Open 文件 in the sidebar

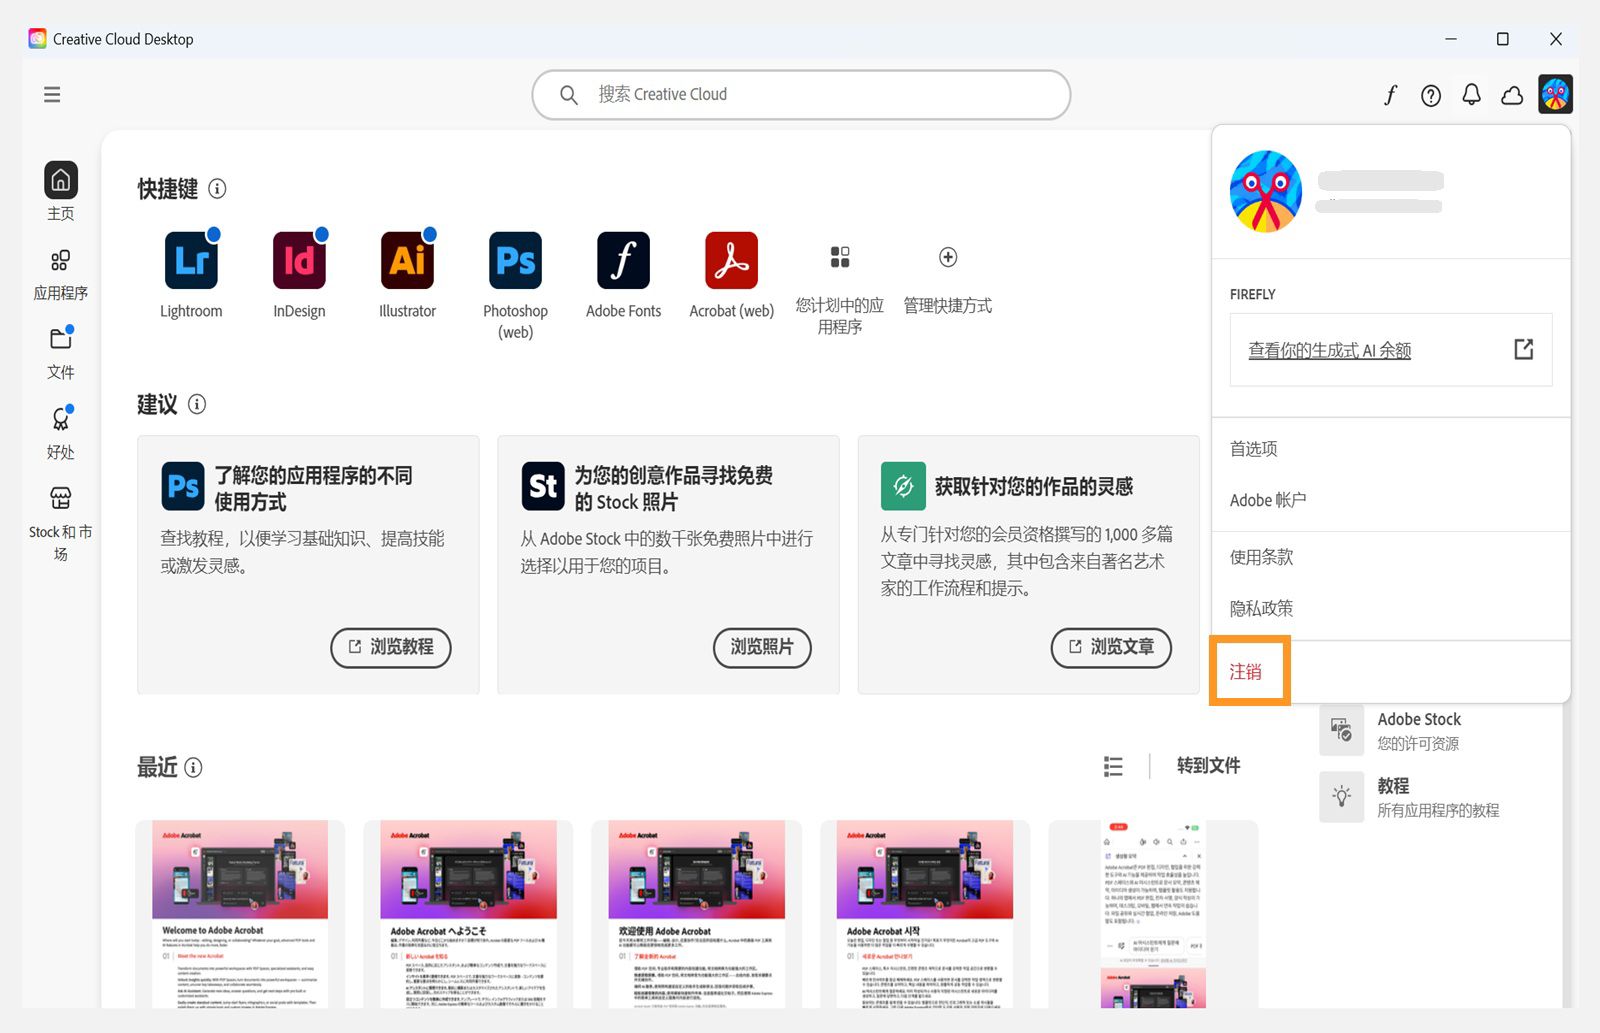pyautogui.click(x=61, y=353)
